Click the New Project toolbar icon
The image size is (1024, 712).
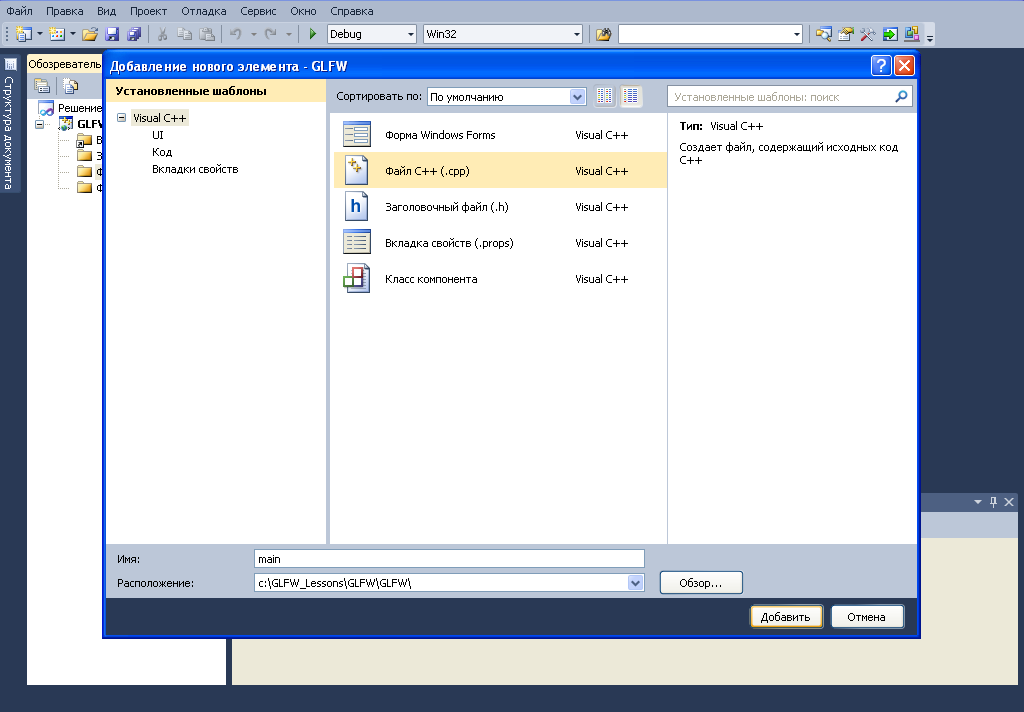(24, 34)
